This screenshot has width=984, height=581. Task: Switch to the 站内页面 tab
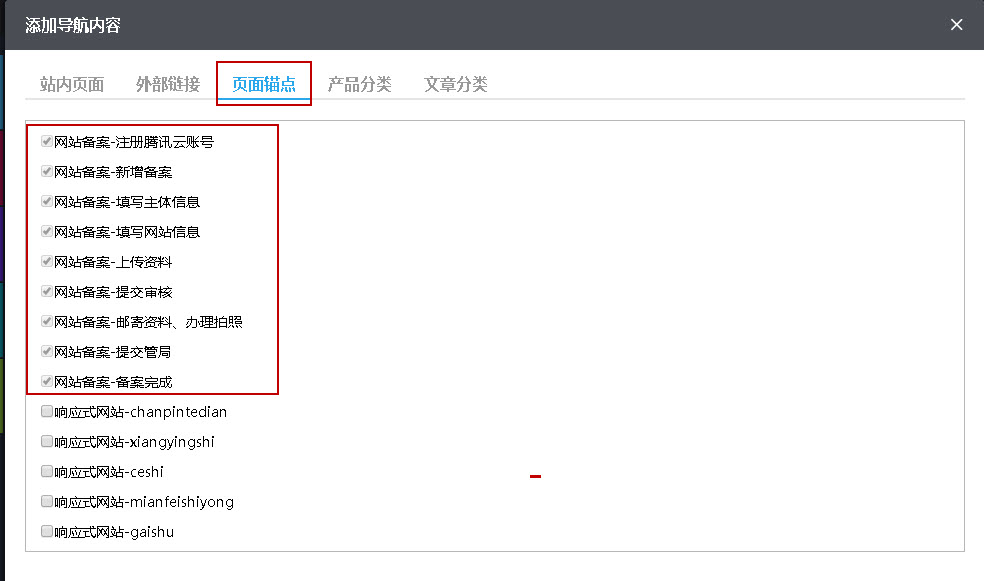(72, 84)
